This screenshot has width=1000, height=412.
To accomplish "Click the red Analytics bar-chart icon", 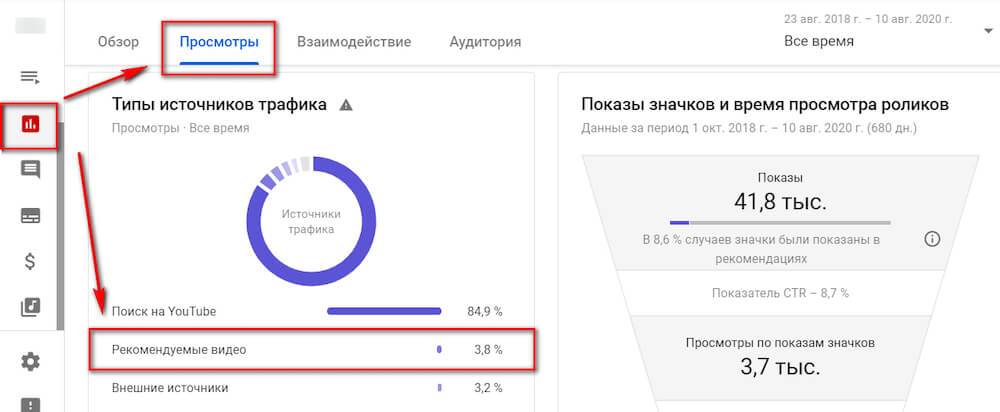I will click(31, 124).
